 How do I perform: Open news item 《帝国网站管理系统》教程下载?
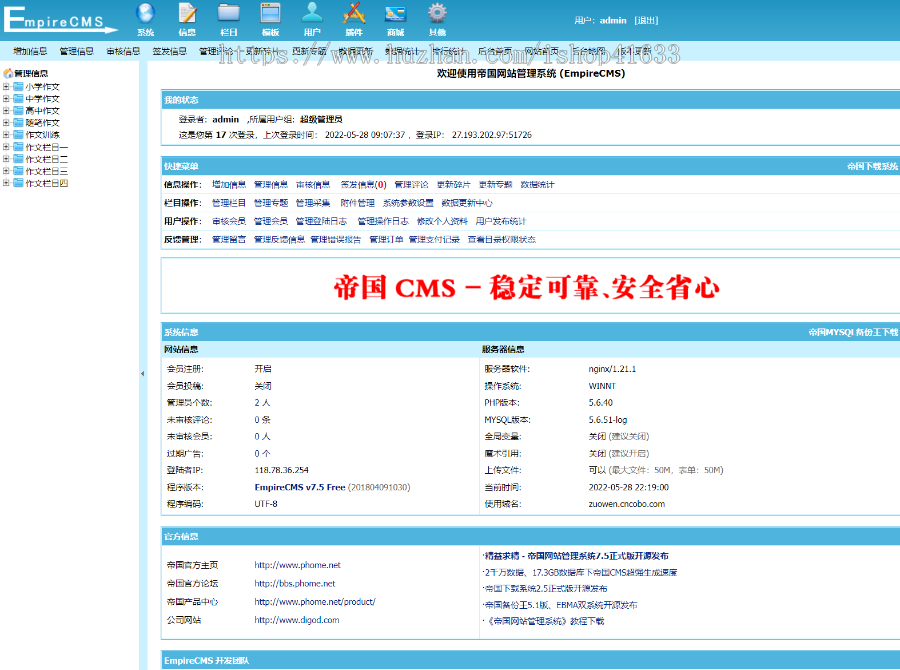545,622
